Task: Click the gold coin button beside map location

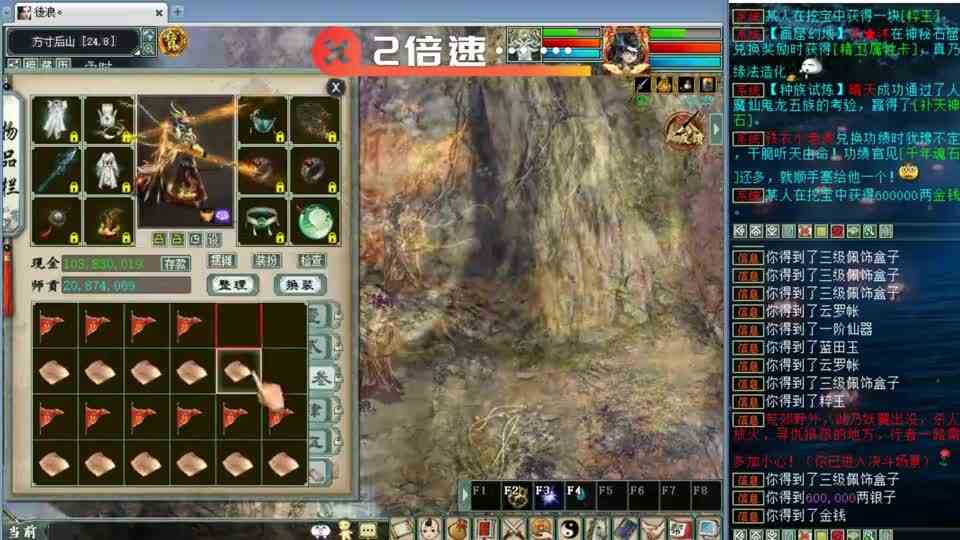Action: 173,42
